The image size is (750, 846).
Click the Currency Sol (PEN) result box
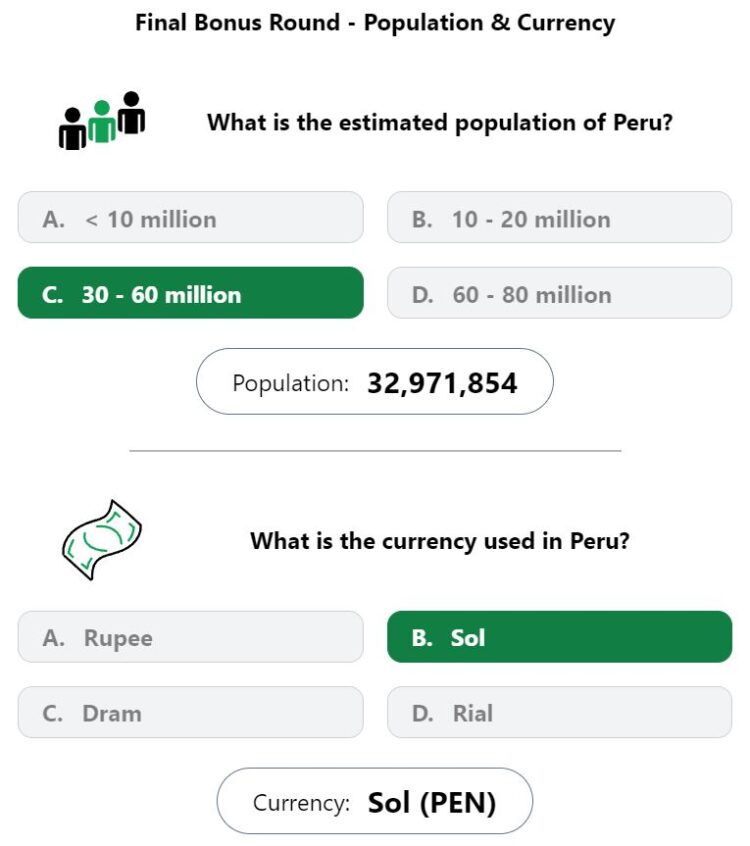pyautogui.click(x=374, y=801)
